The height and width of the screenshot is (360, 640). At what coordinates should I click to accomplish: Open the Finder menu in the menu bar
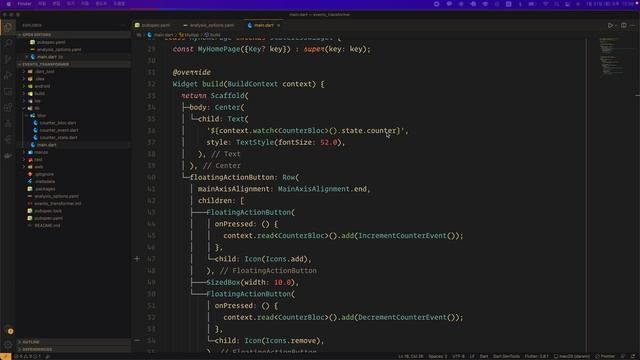tap(24, 4)
